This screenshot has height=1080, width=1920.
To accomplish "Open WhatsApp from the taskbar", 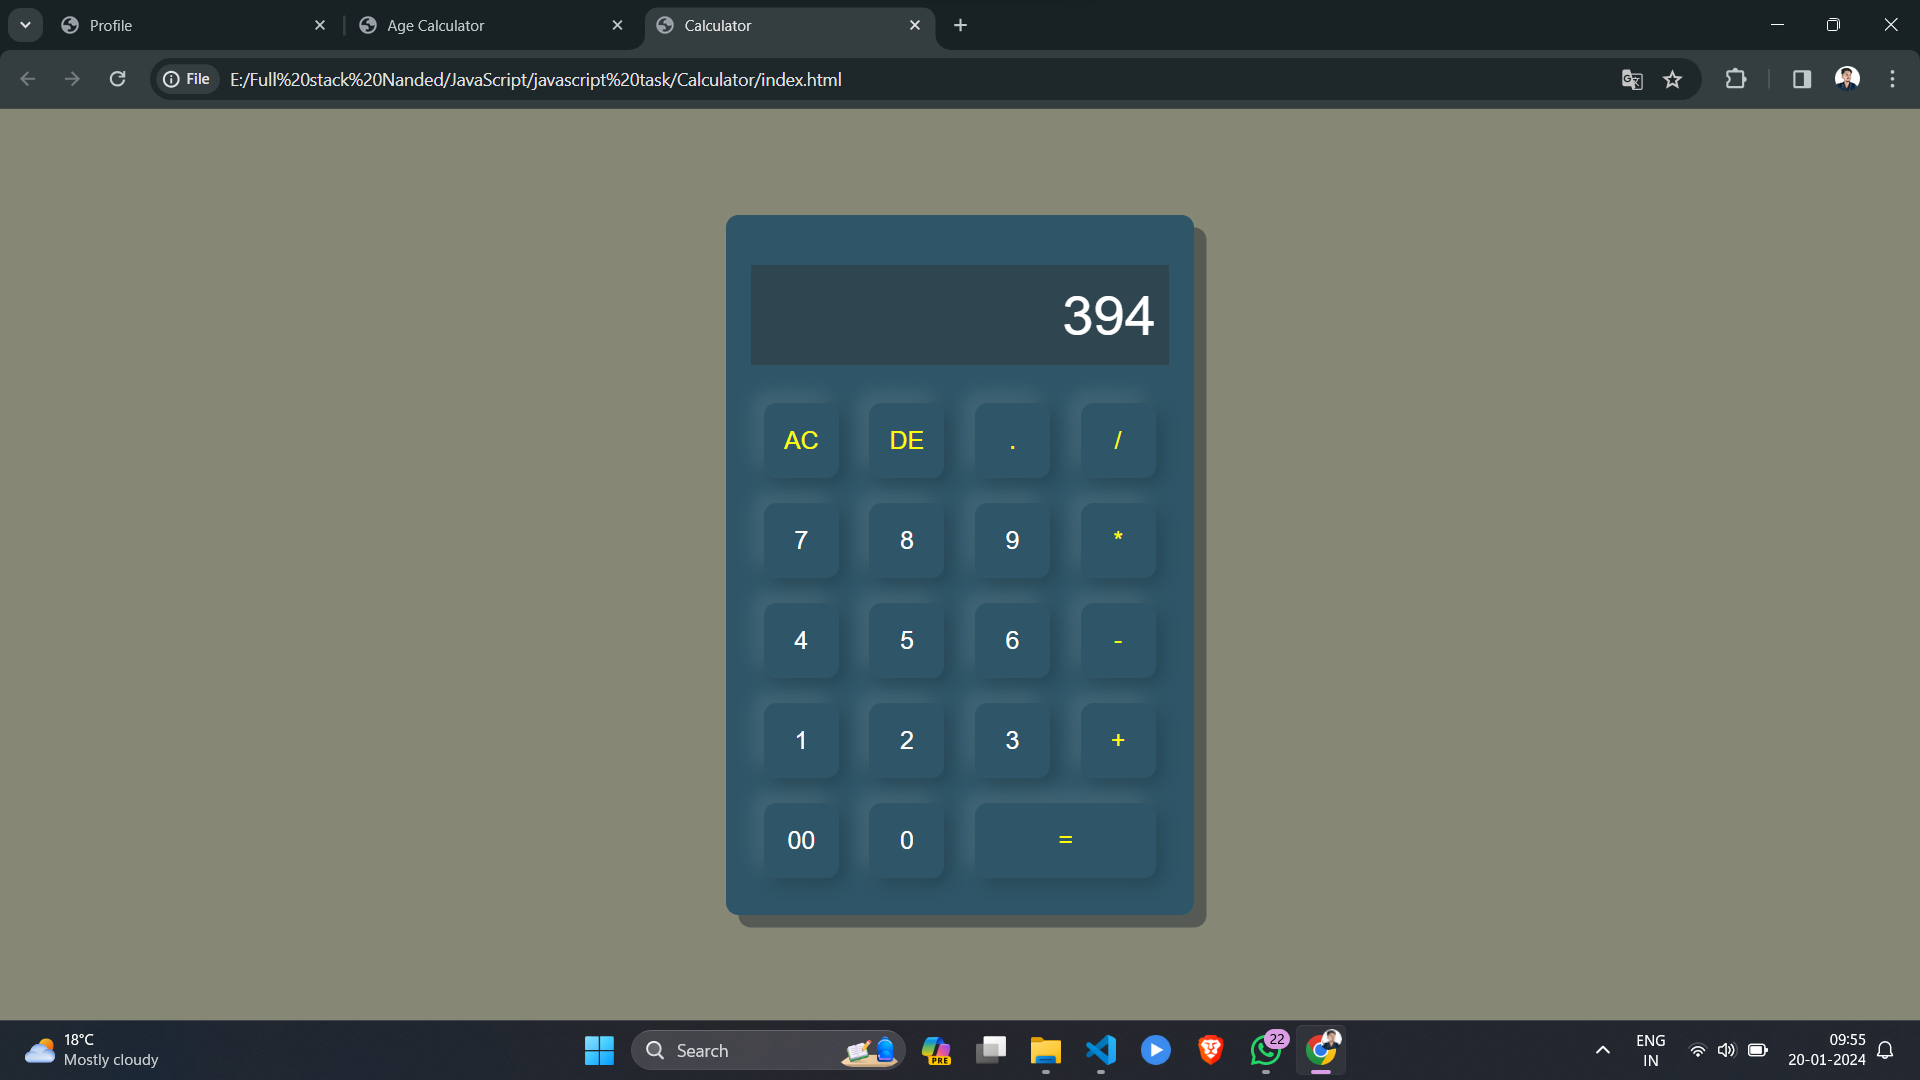I will (1265, 1050).
